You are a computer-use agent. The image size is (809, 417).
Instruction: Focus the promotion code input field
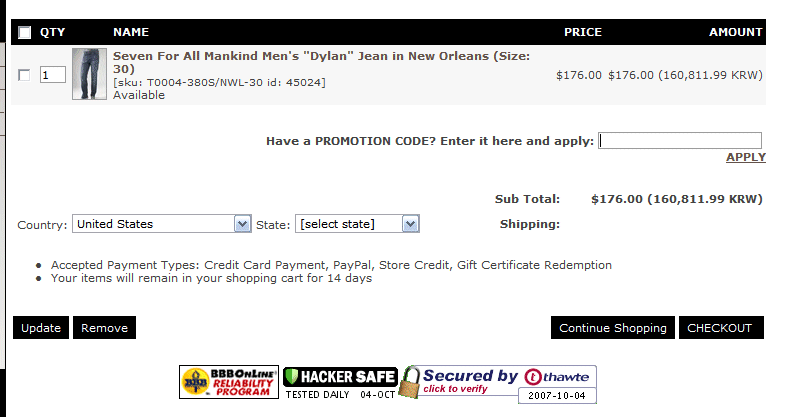click(x=679, y=141)
